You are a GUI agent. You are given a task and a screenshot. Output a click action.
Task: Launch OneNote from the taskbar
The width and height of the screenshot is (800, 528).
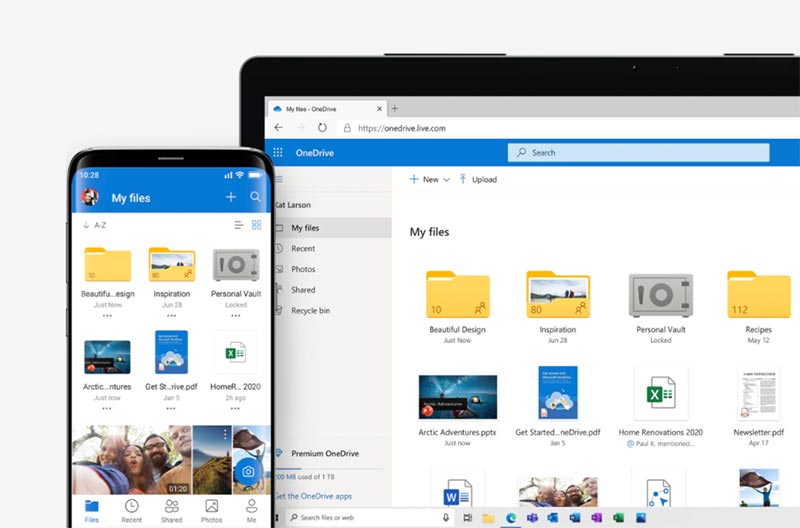596,518
